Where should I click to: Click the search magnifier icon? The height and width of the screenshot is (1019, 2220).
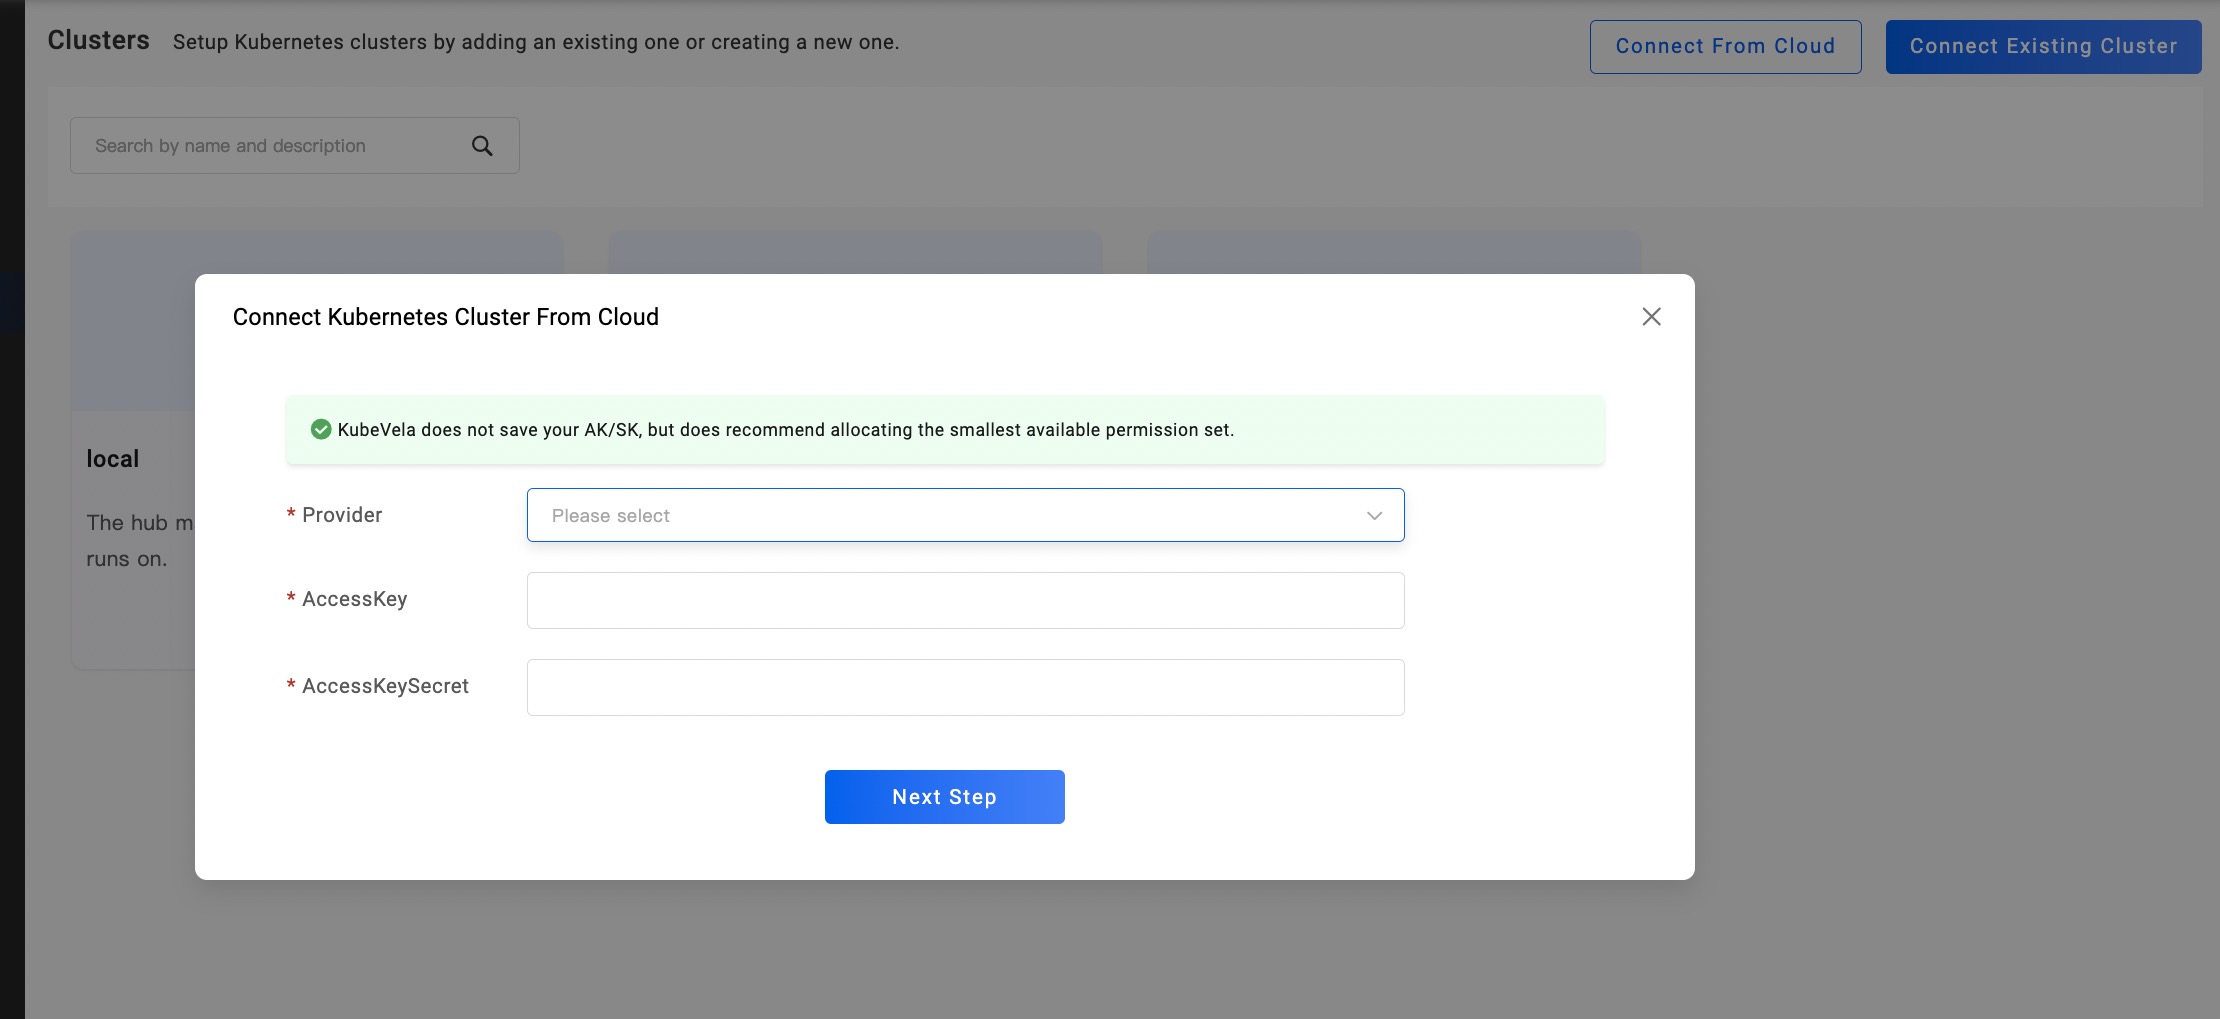[x=482, y=146]
